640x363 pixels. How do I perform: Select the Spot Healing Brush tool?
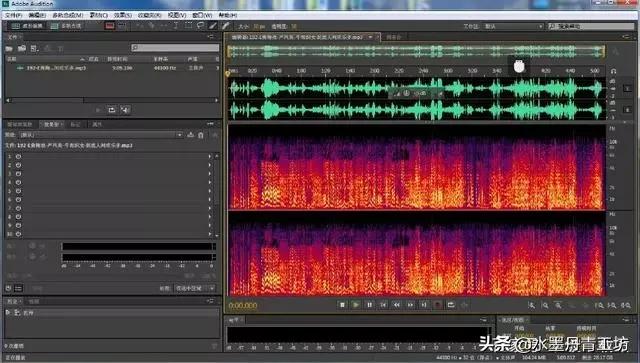click(225, 26)
